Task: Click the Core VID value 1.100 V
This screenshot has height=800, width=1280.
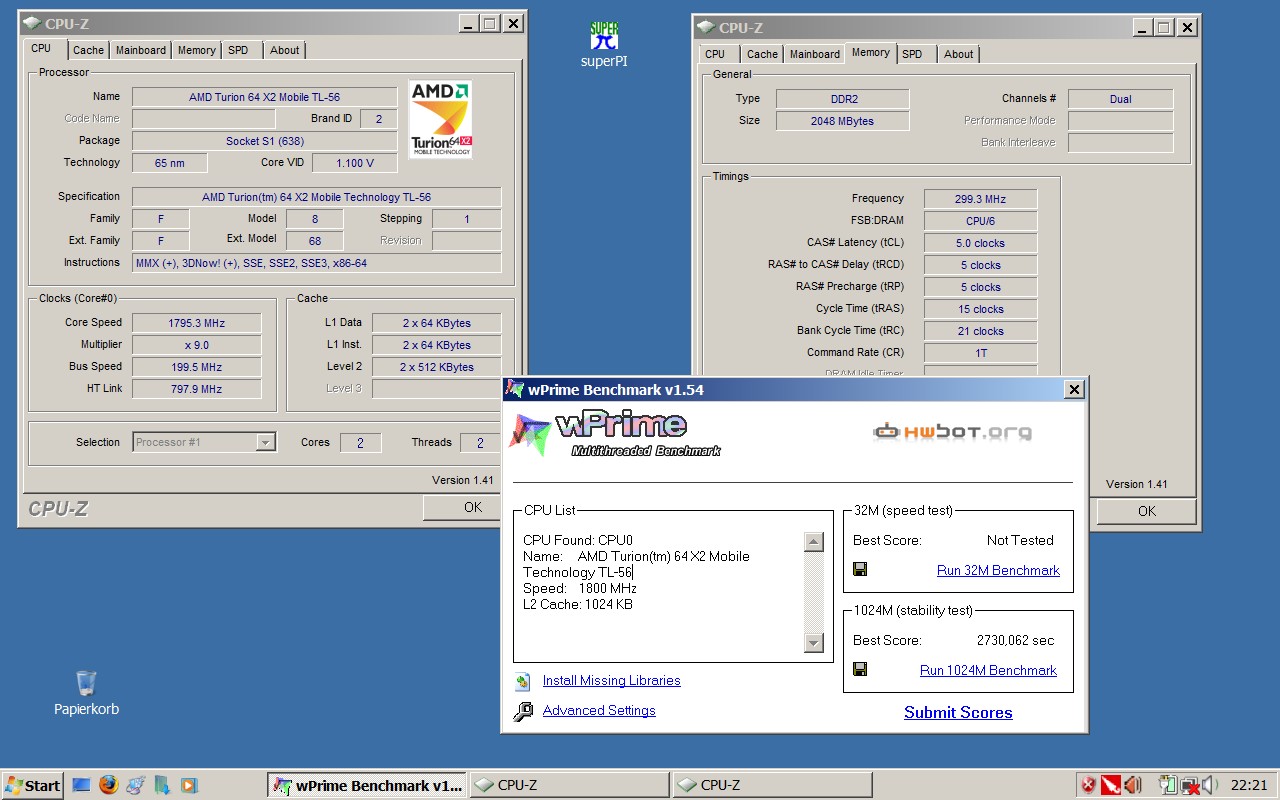Action: tap(355, 163)
